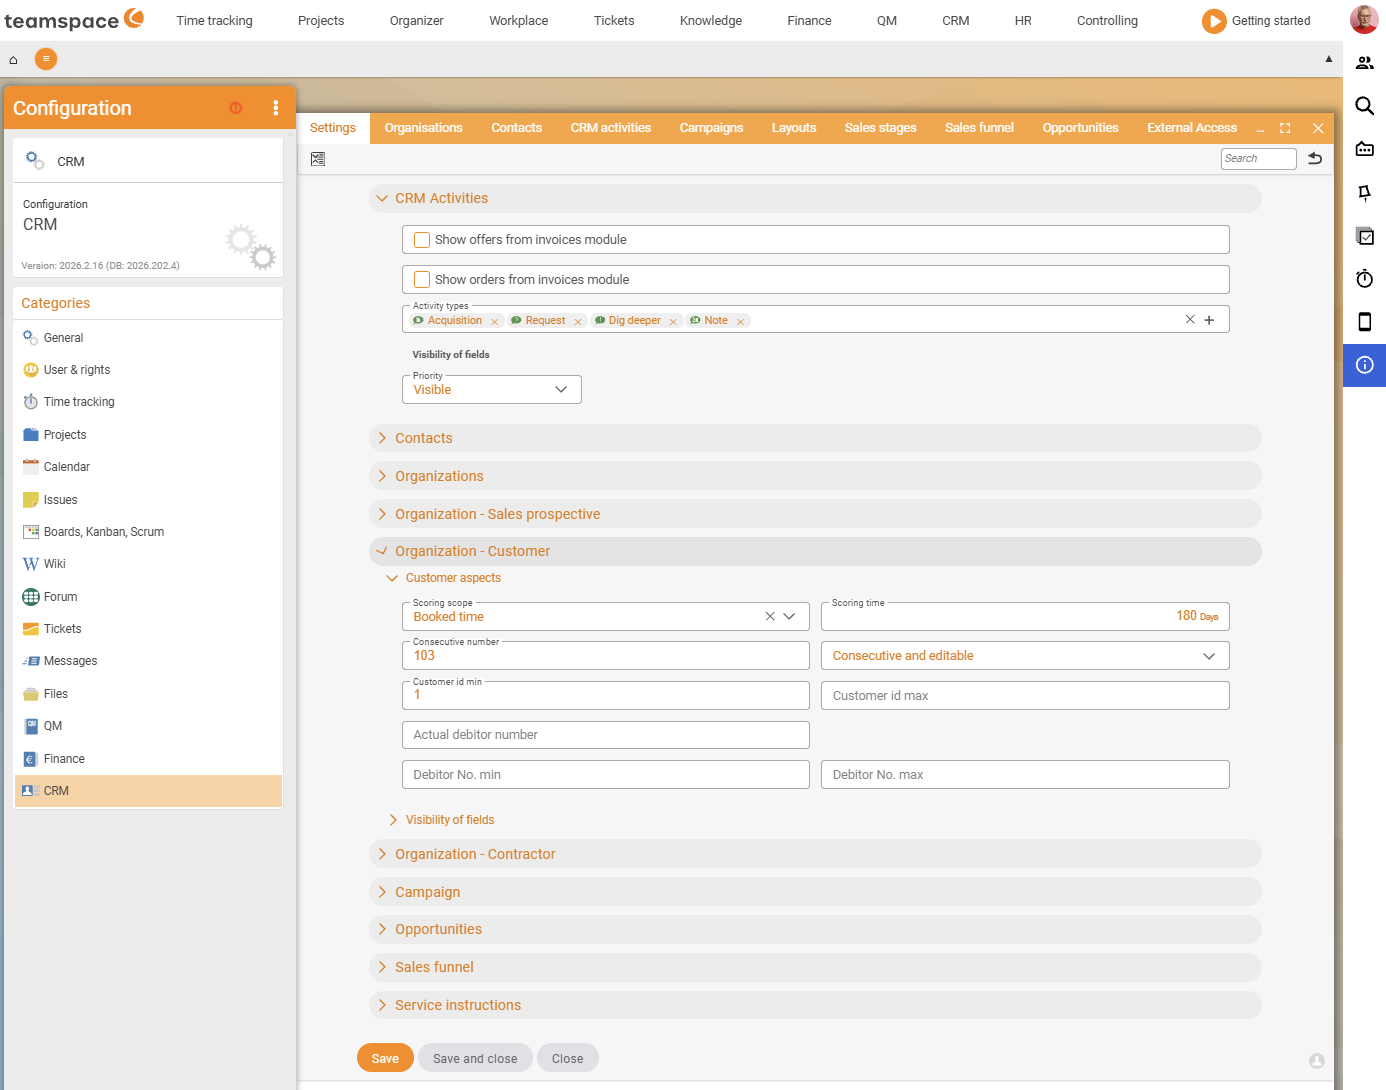The height and width of the screenshot is (1090, 1386).
Task: Open search magnifier in right sidebar
Action: tap(1365, 106)
